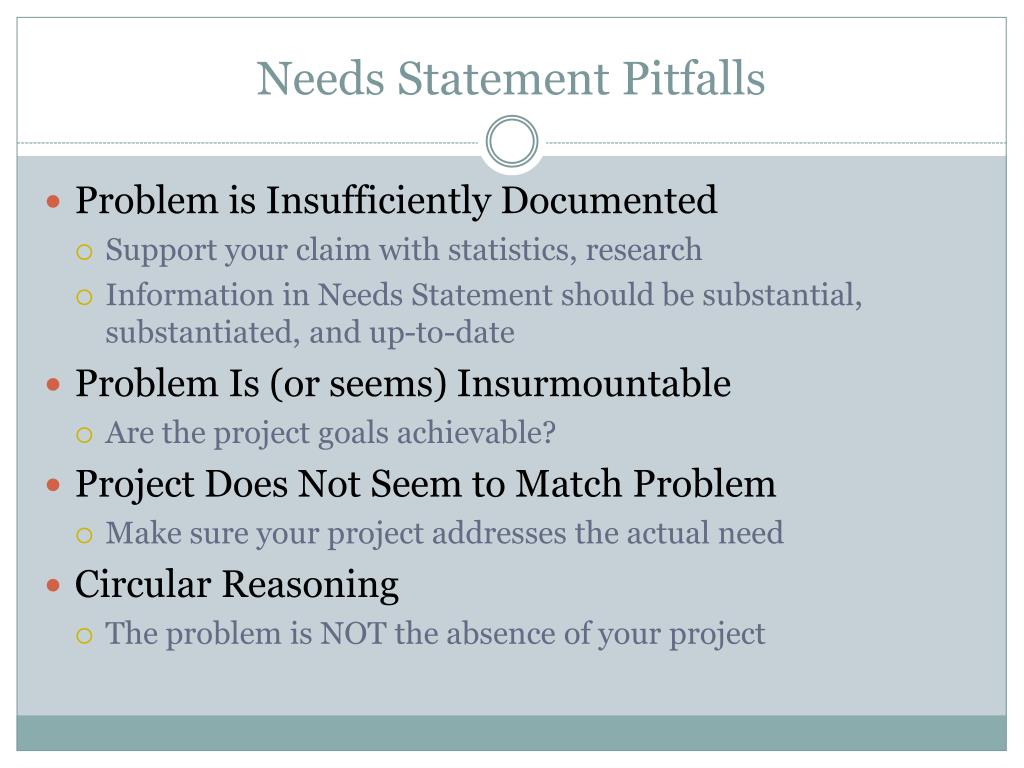Viewport: 1024px width, 768px height.
Task: Click the decorative circle under the title
Action: coord(512,141)
